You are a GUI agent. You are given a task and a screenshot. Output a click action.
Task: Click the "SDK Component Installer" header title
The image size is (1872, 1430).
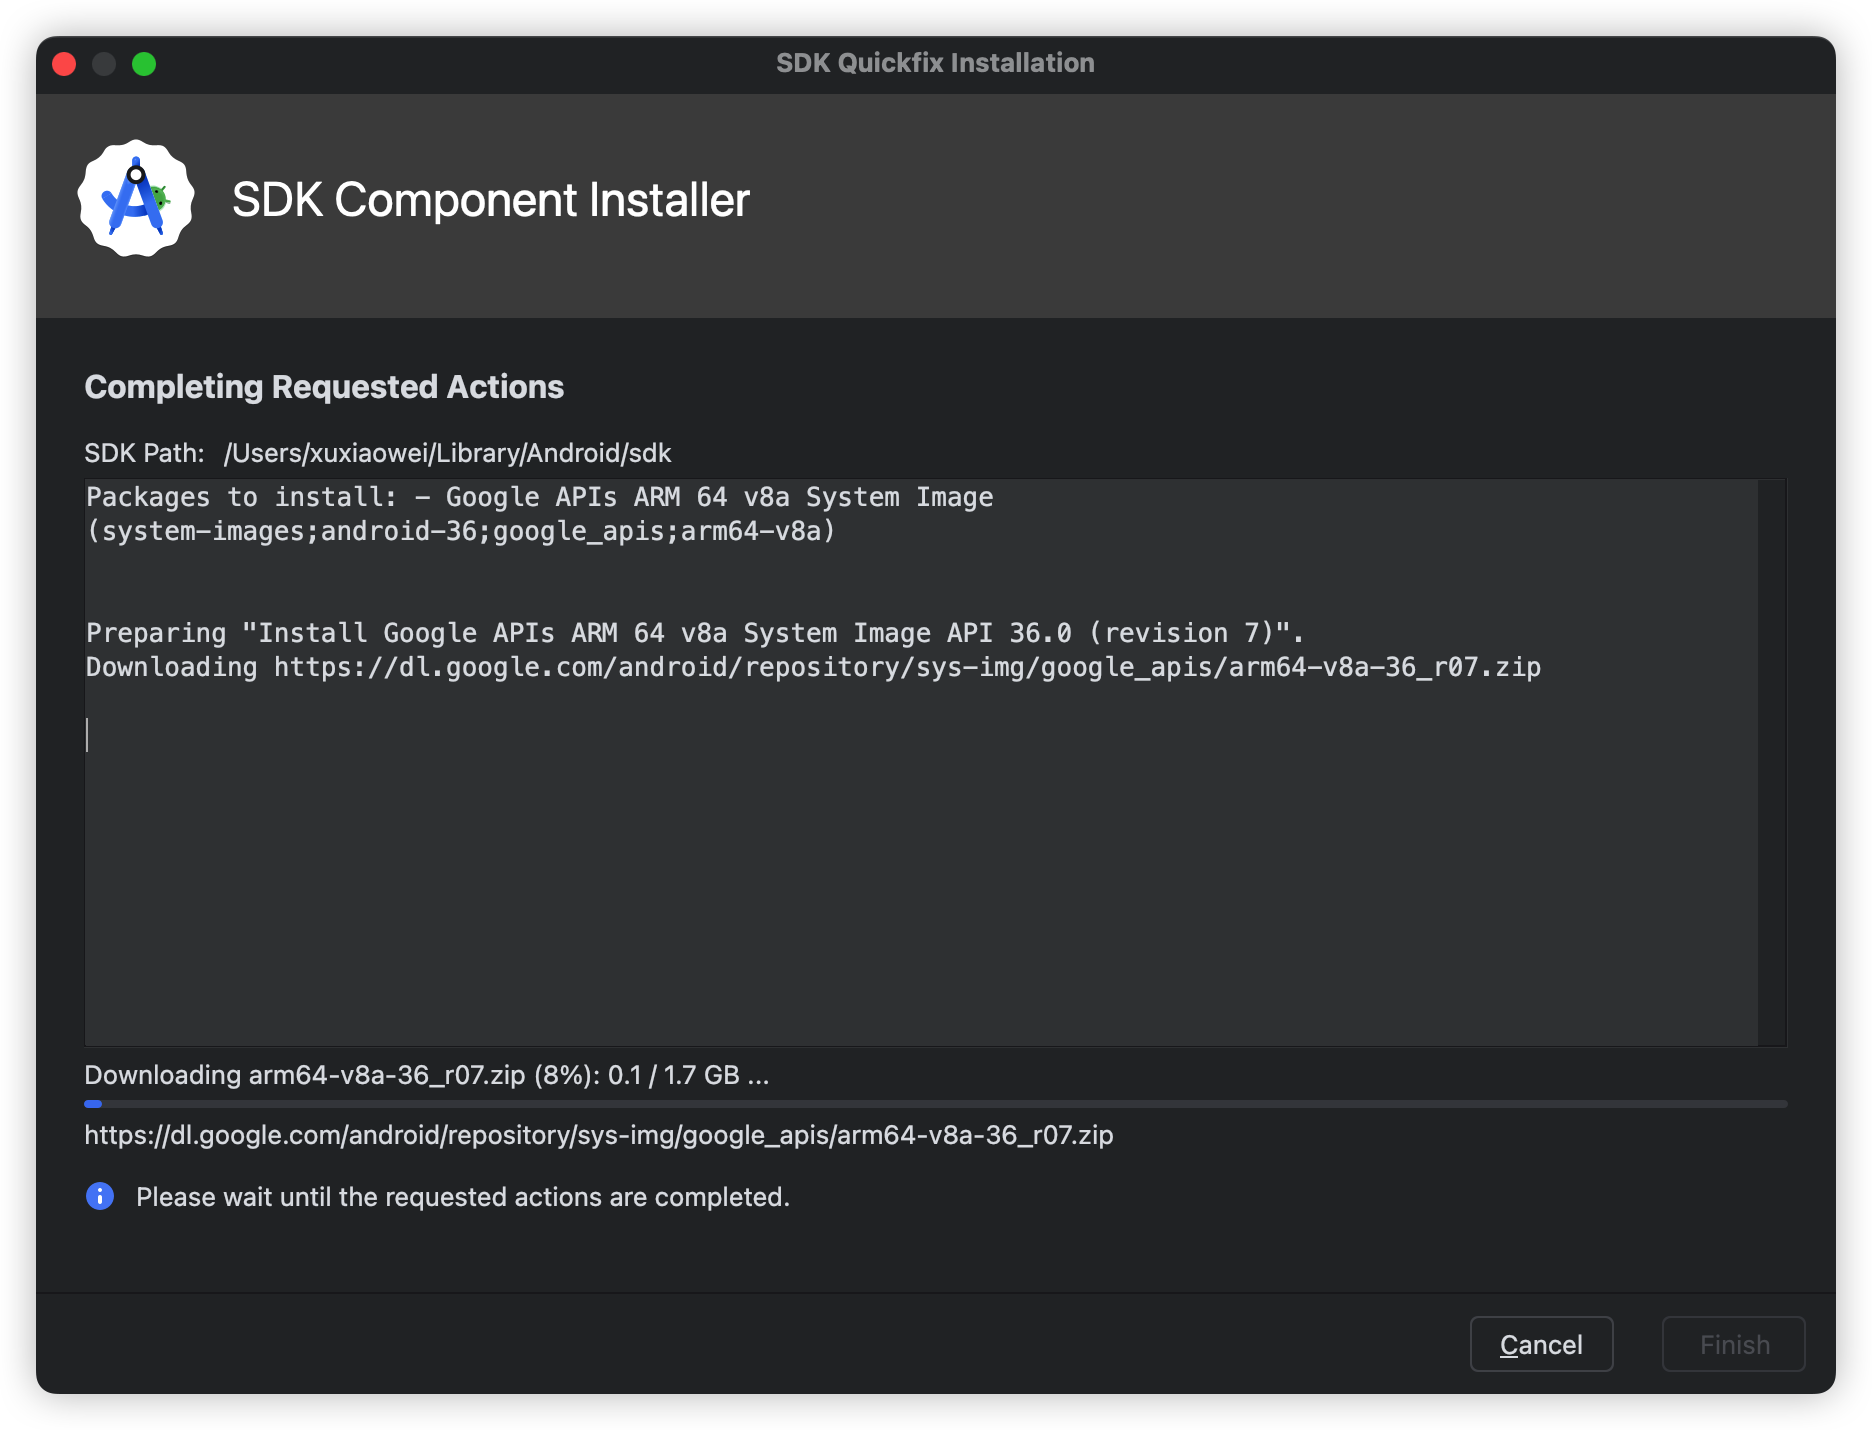coord(490,200)
